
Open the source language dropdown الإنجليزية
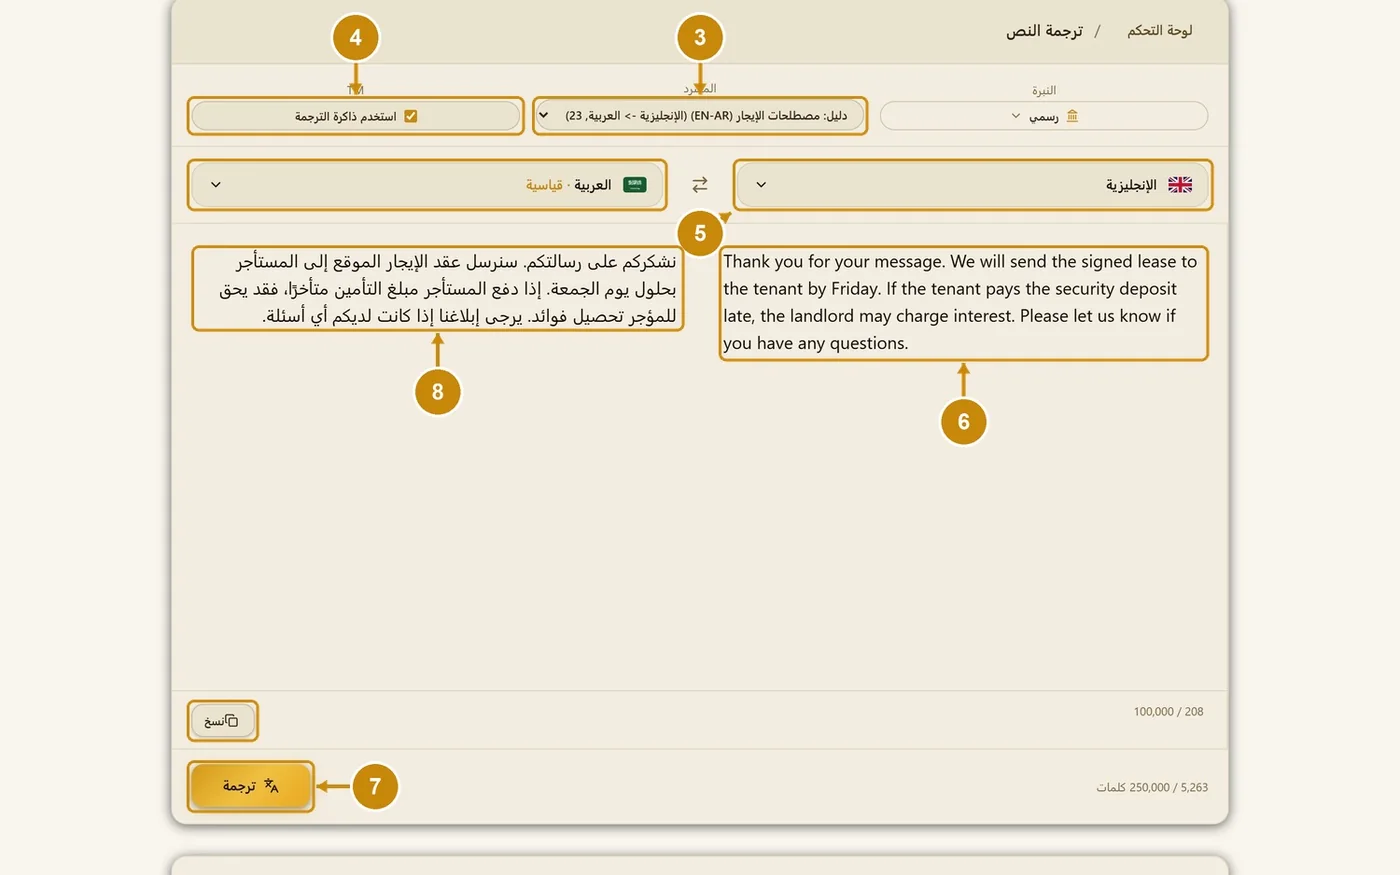point(973,185)
